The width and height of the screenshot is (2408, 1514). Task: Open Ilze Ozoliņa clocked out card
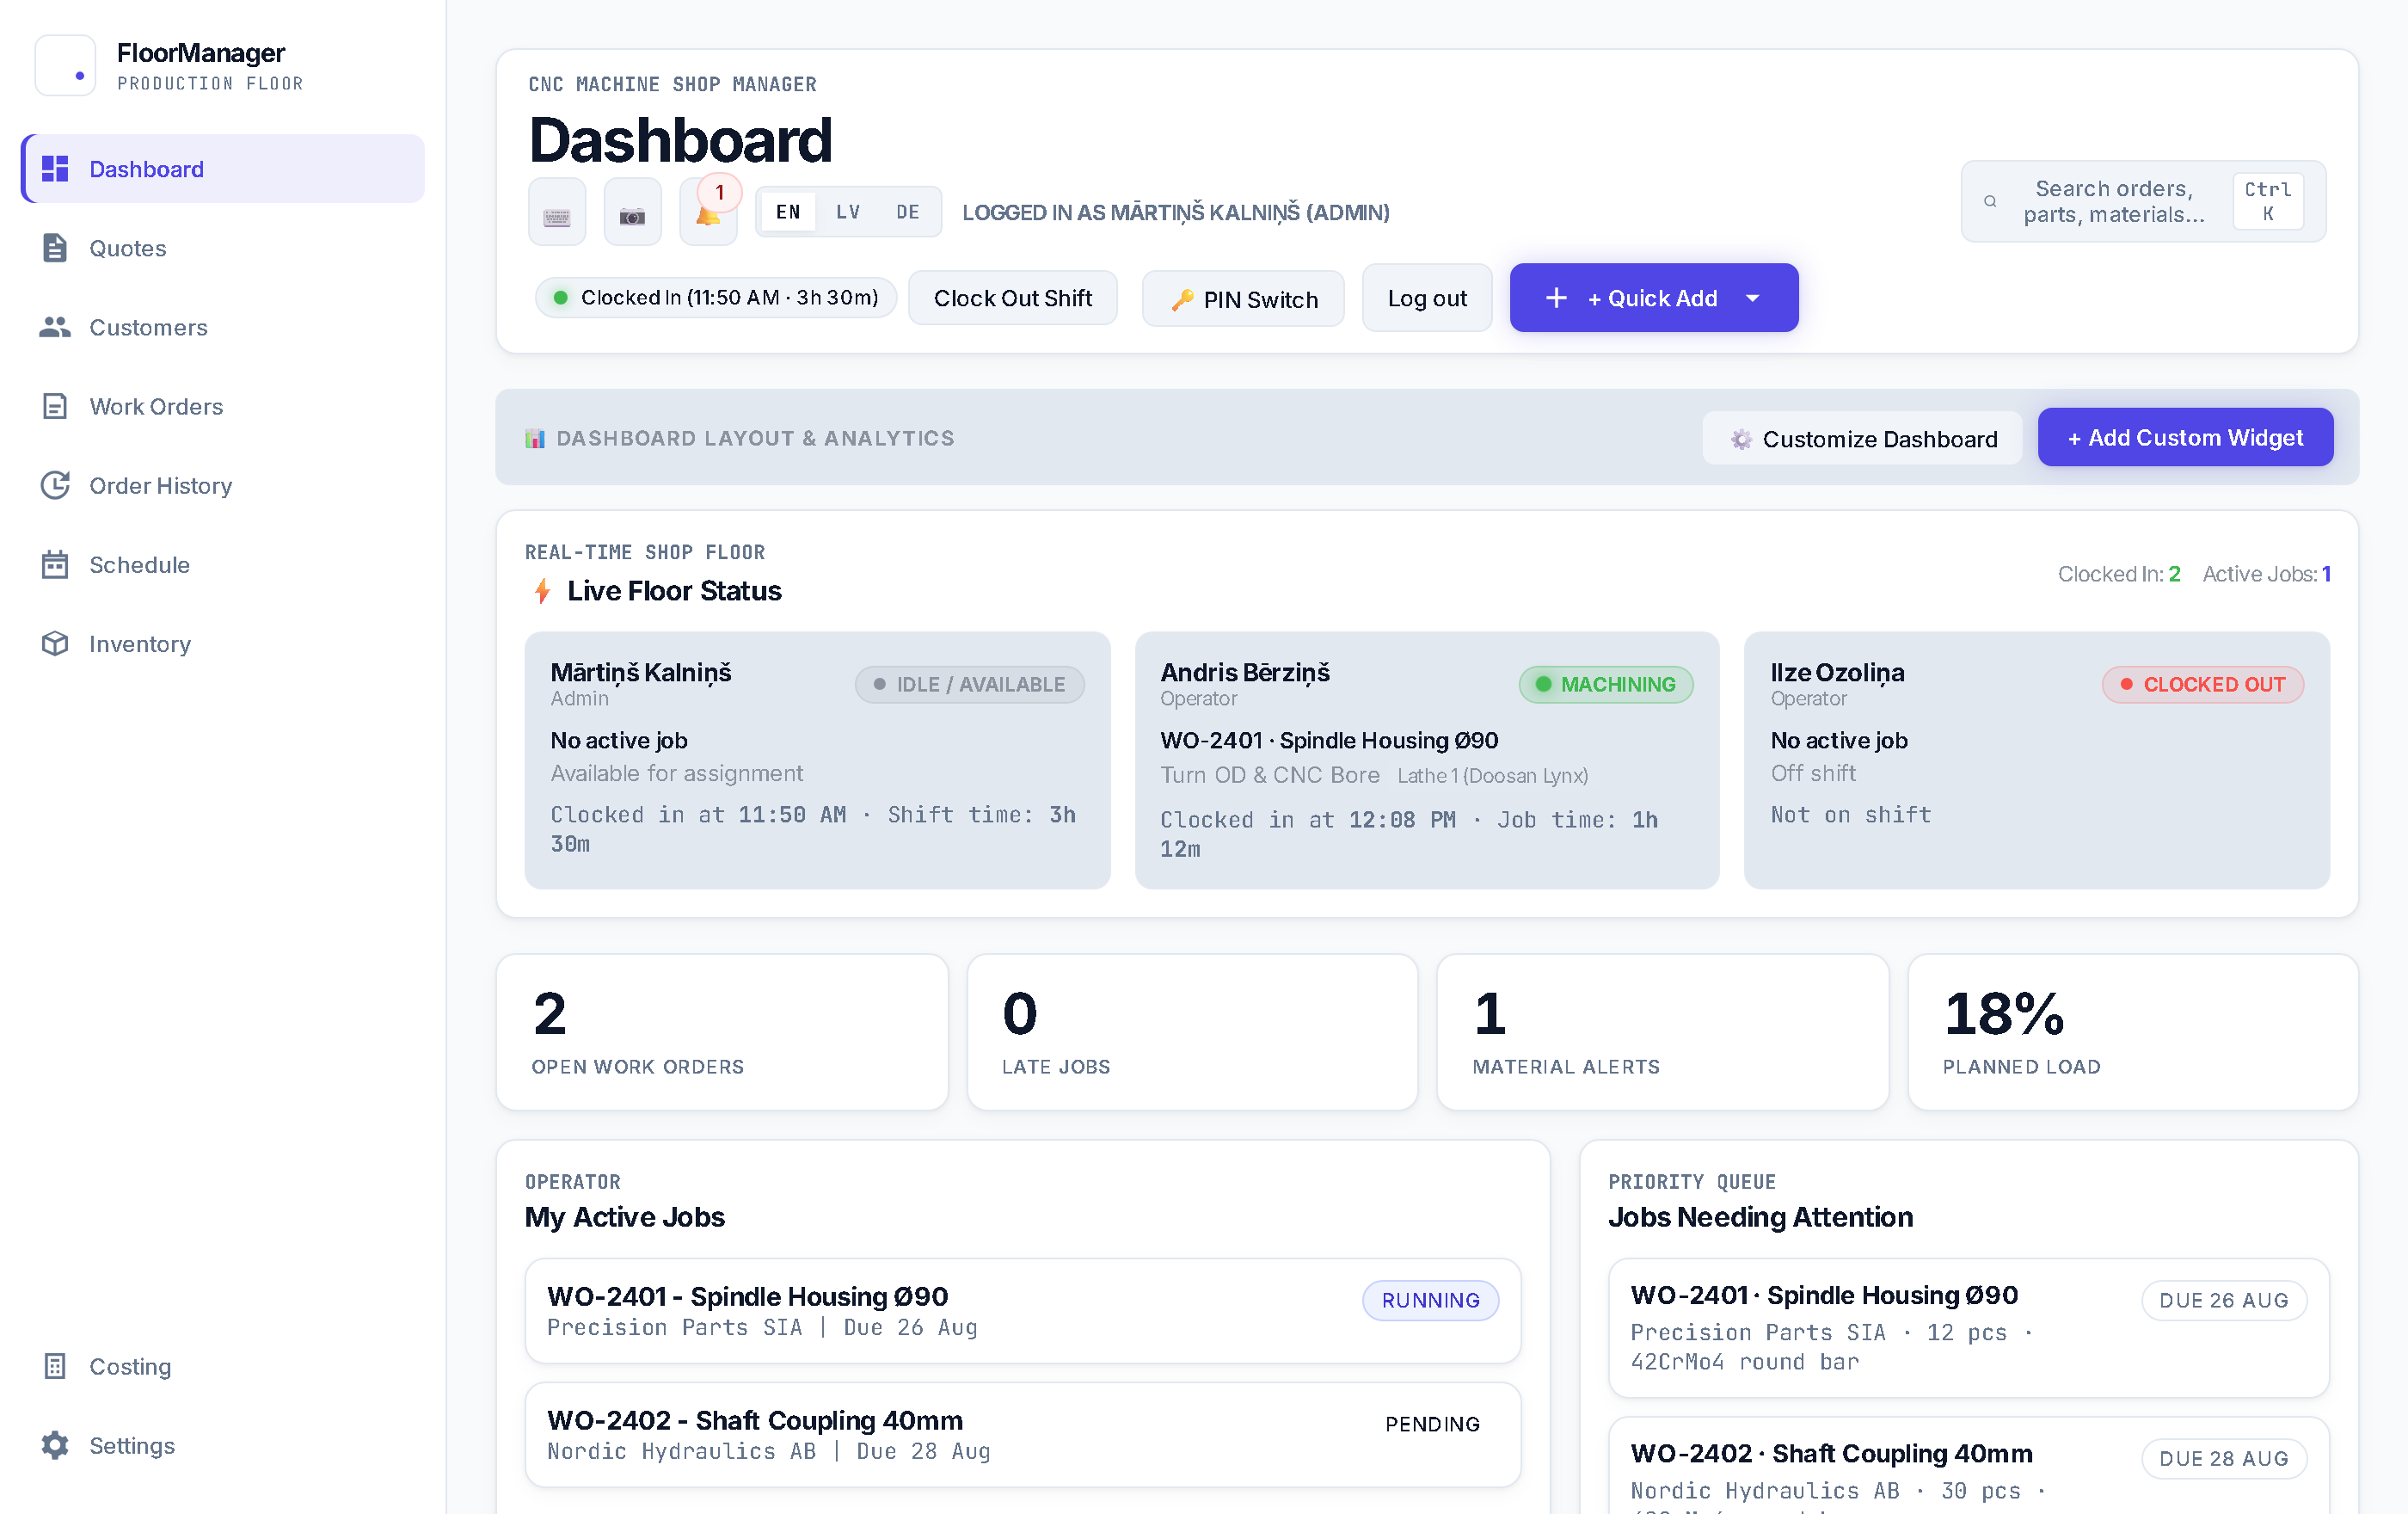(2037, 759)
